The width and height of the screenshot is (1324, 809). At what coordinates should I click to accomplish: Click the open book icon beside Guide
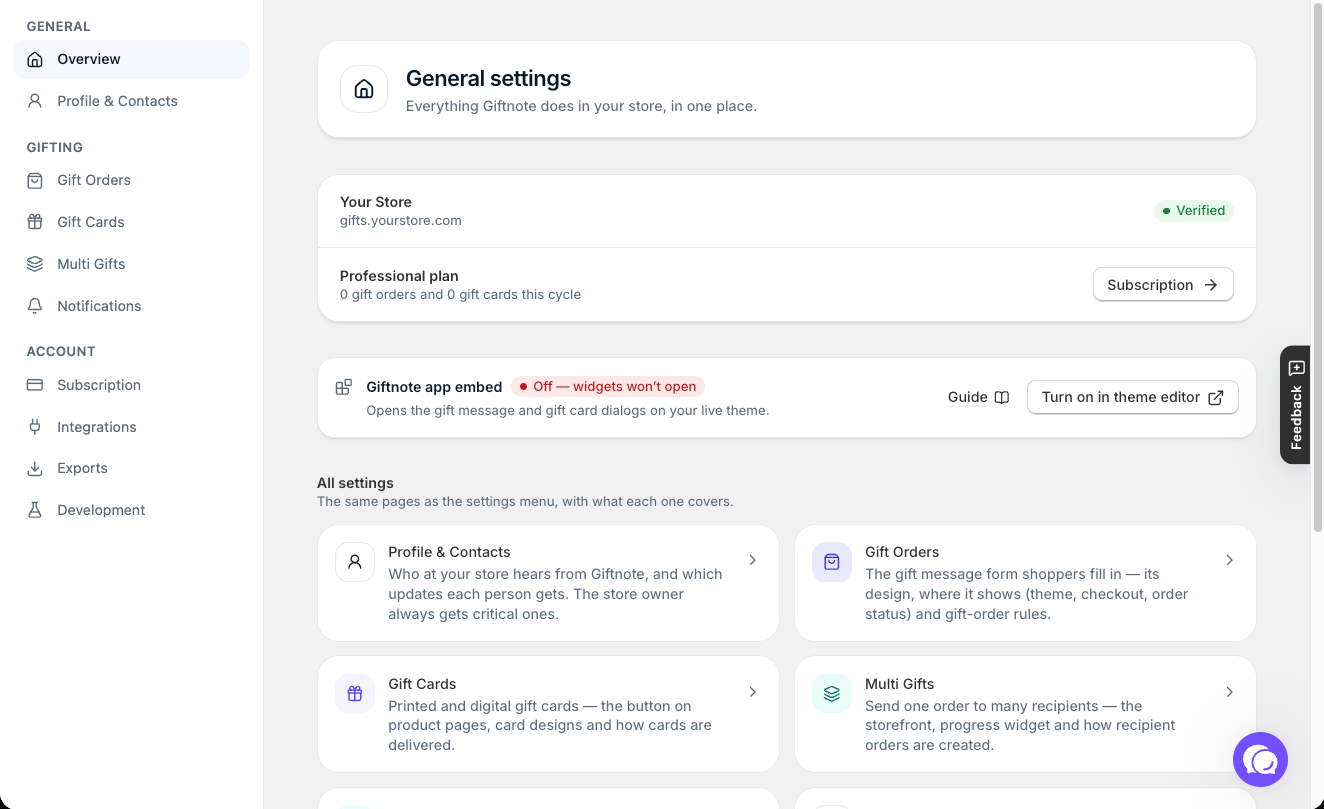click(1002, 397)
